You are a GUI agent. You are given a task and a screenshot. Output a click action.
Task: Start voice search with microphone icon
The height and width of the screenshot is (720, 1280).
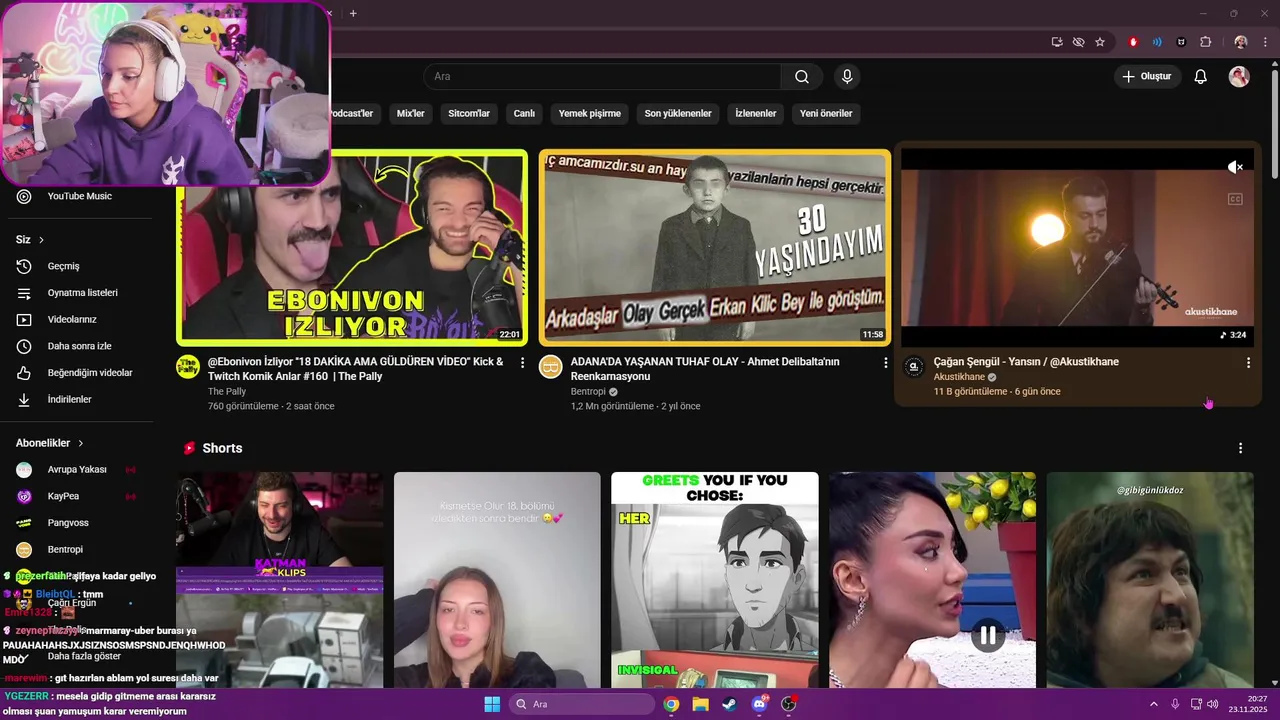847,77
